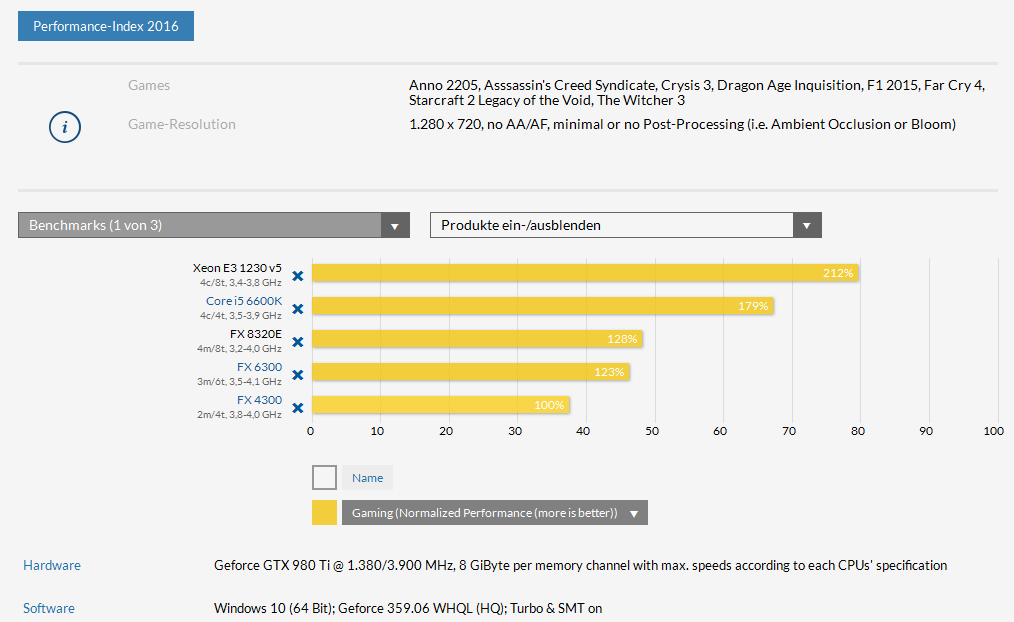Remove FX 6300 using the X icon
This screenshot has height=622, width=1014.
coord(297,375)
